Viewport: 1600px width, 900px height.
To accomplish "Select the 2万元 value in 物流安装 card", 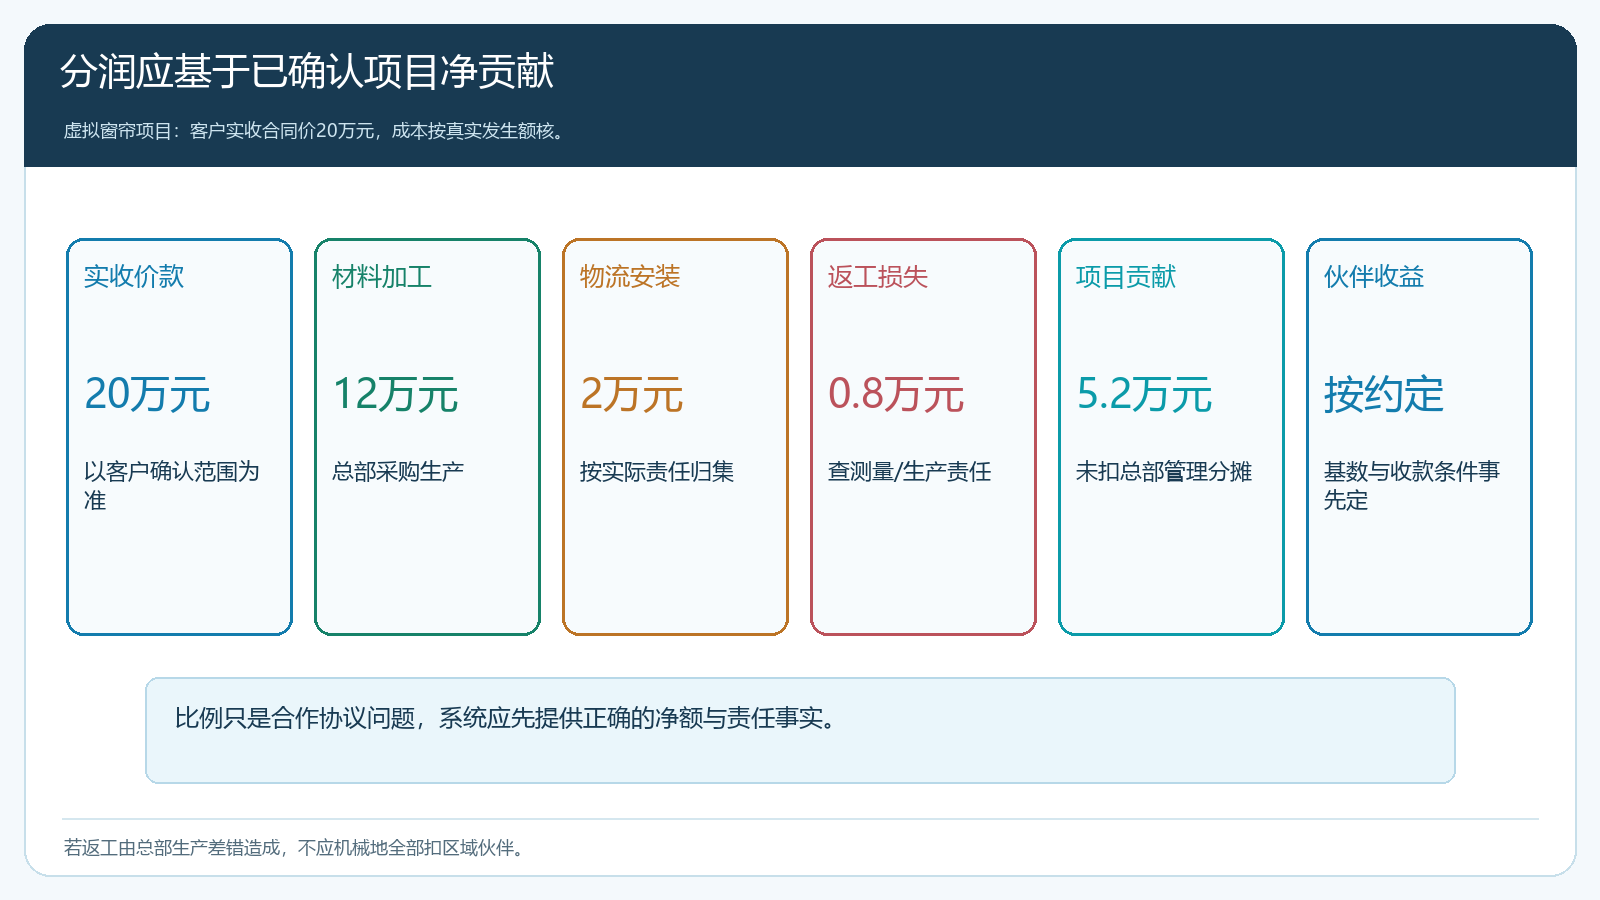I will click(632, 394).
